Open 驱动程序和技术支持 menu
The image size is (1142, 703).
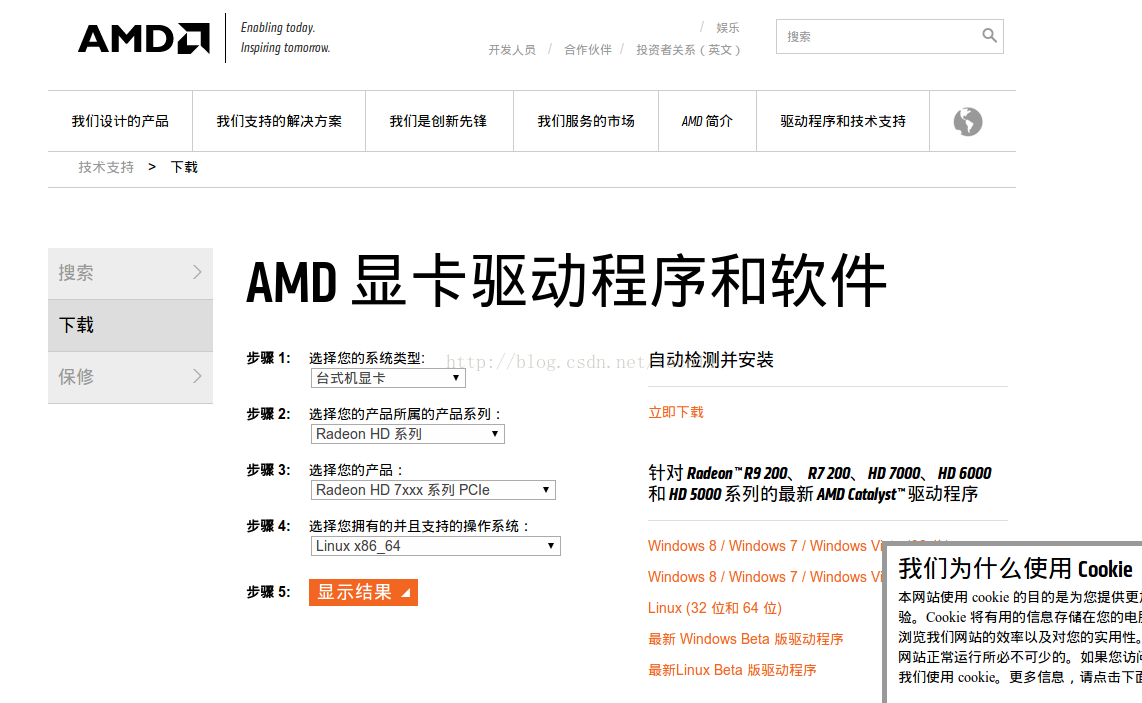tap(843, 121)
